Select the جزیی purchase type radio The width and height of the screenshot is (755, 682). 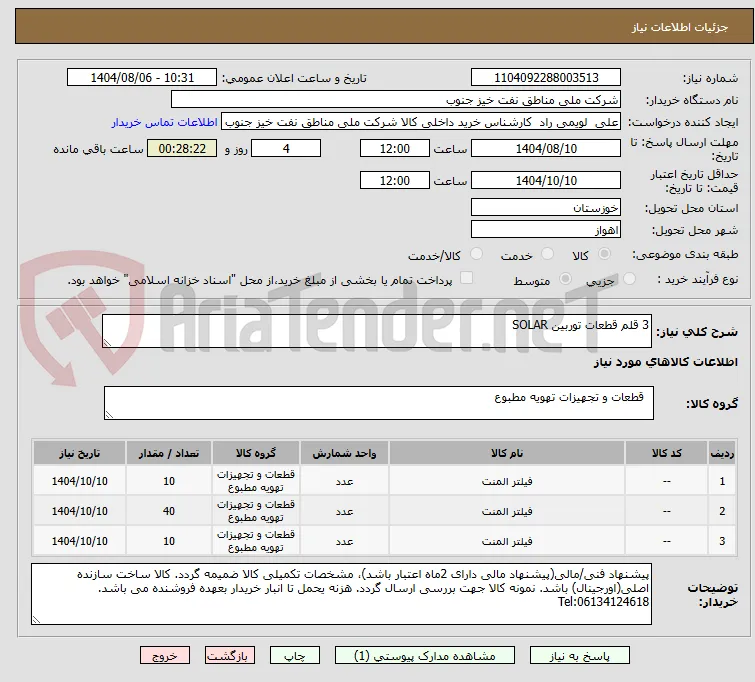(x=629, y=279)
